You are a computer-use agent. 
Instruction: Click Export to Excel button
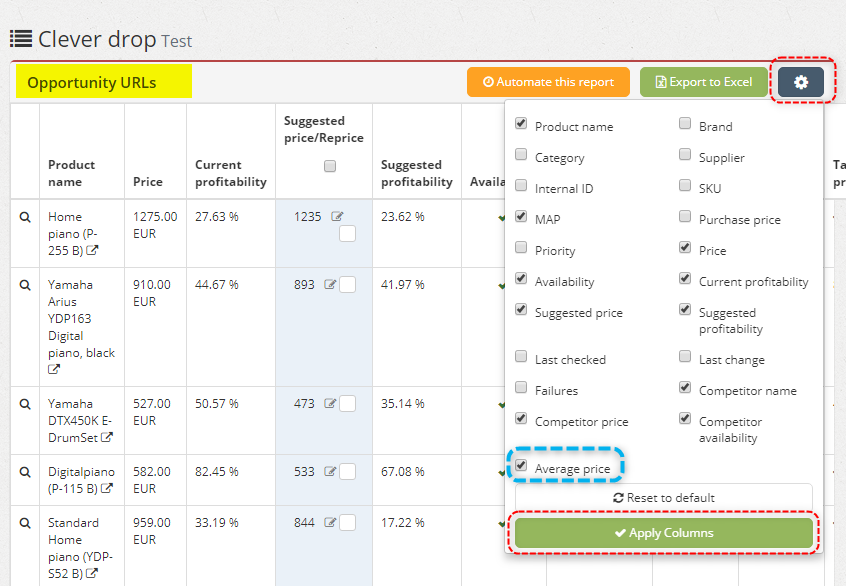704,82
